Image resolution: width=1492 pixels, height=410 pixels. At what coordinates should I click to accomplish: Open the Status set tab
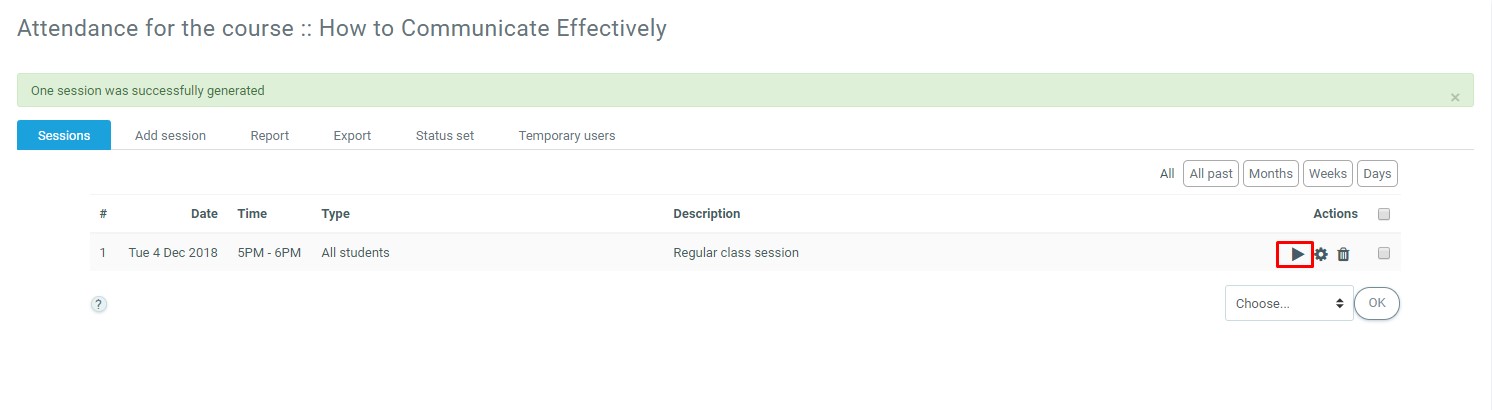445,136
